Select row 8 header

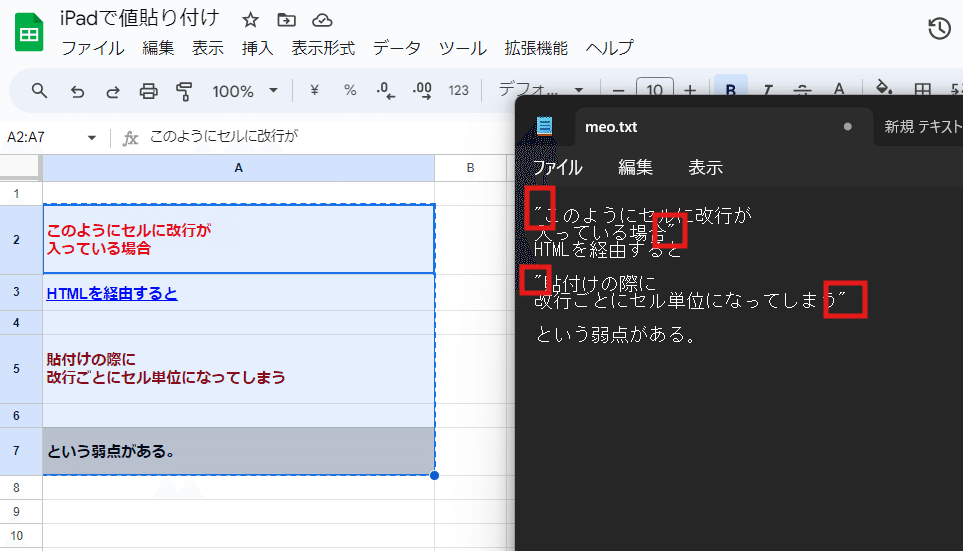(20, 488)
